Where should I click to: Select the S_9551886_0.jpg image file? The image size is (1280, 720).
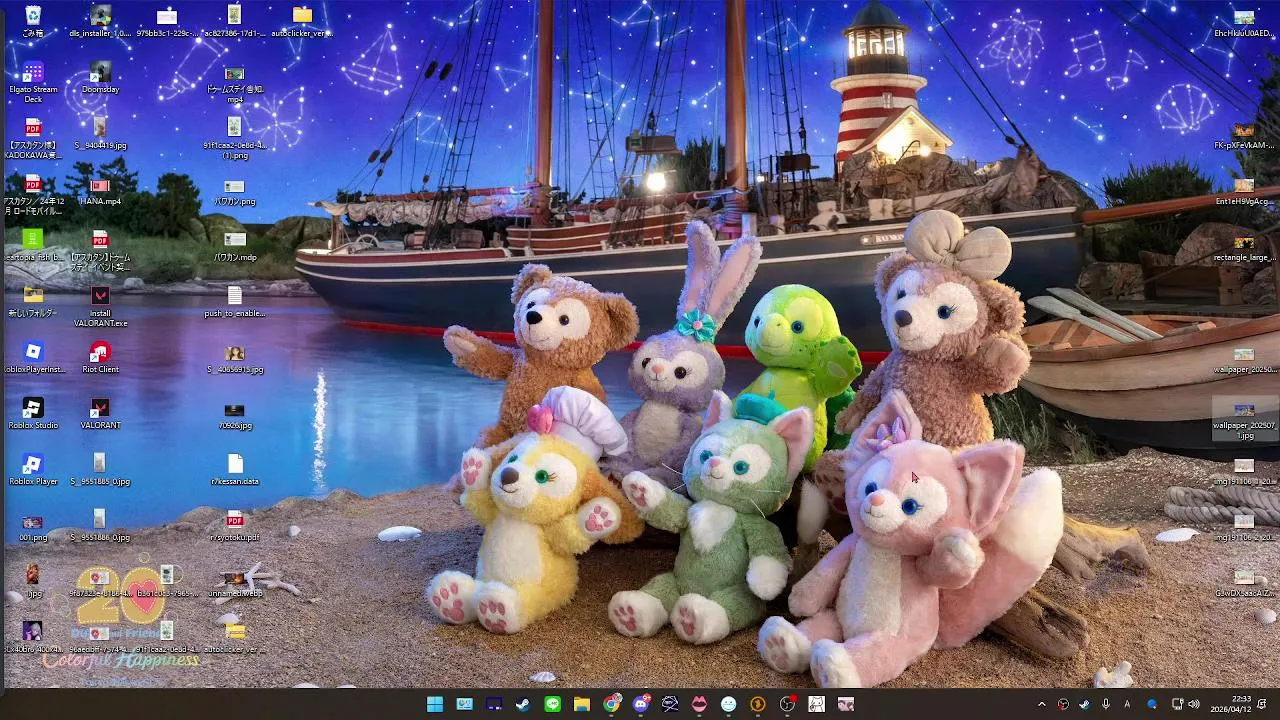pos(100,526)
